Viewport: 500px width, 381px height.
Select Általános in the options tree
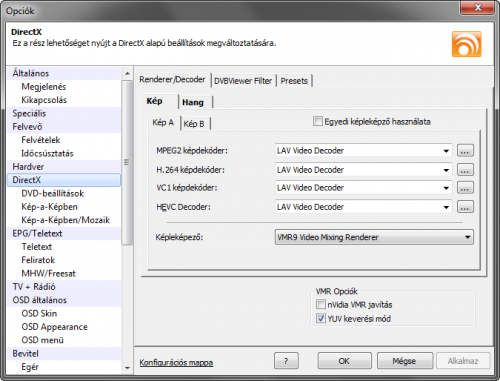(x=64, y=73)
